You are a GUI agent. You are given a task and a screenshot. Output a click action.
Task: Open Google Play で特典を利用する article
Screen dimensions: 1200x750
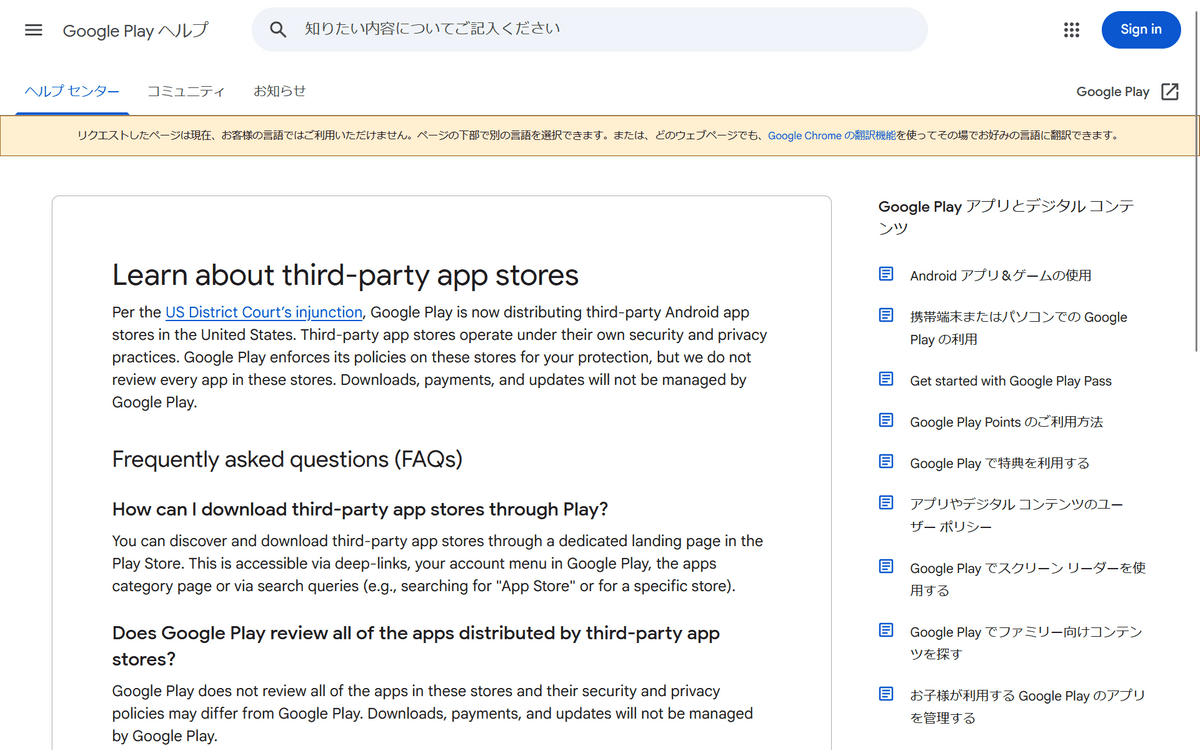1000,463
